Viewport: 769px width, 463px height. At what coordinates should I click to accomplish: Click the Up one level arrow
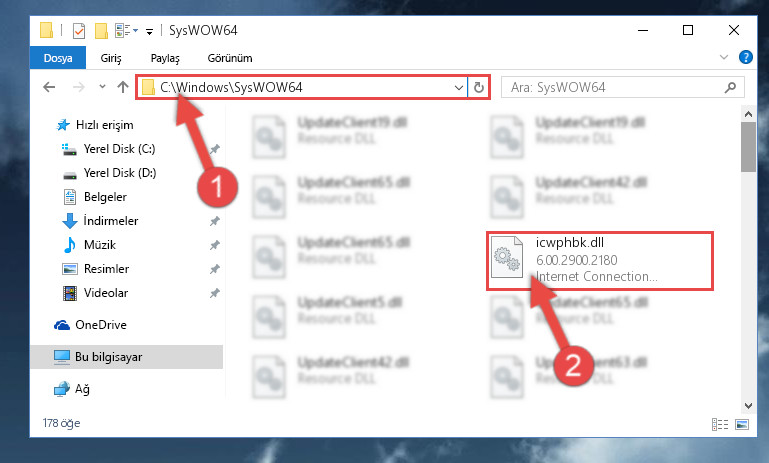[123, 87]
